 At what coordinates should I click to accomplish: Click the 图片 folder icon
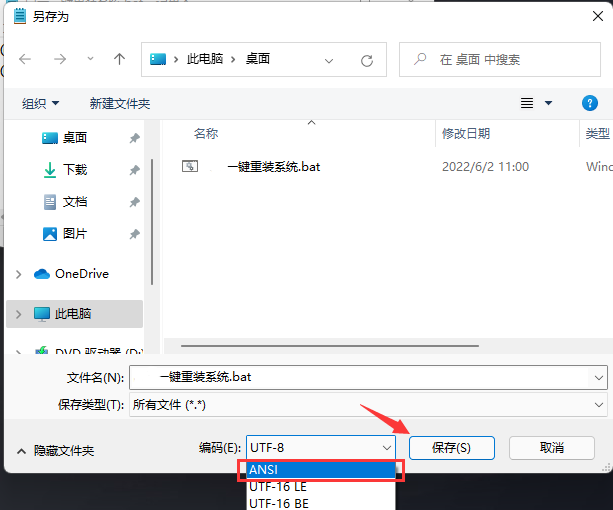pos(50,234)
